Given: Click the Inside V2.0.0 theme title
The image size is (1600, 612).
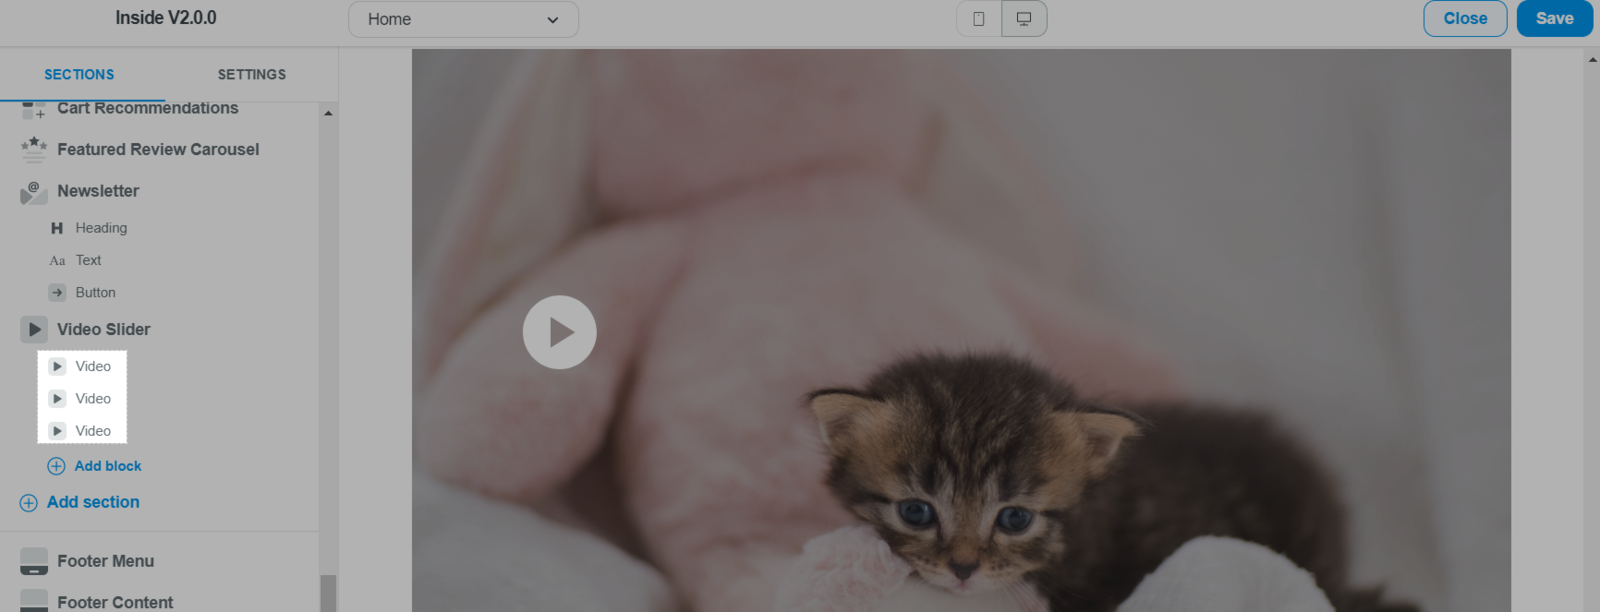Looking at the screenshot, I should click(x=166, y=18).
